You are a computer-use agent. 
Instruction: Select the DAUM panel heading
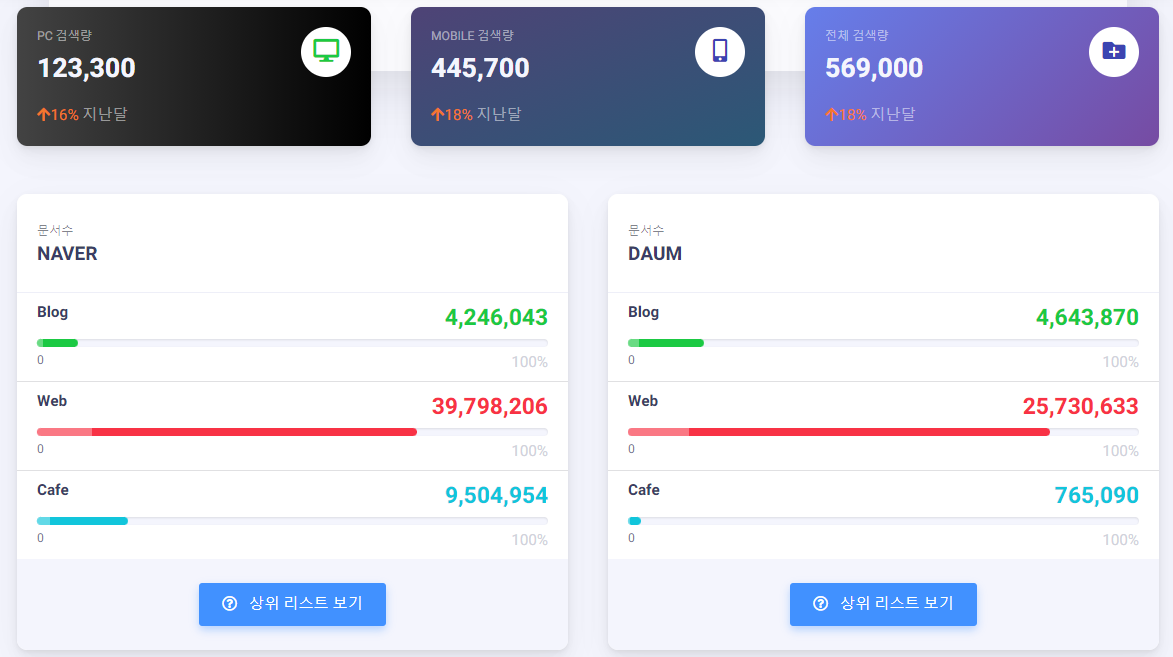click(x=654, y=253)
